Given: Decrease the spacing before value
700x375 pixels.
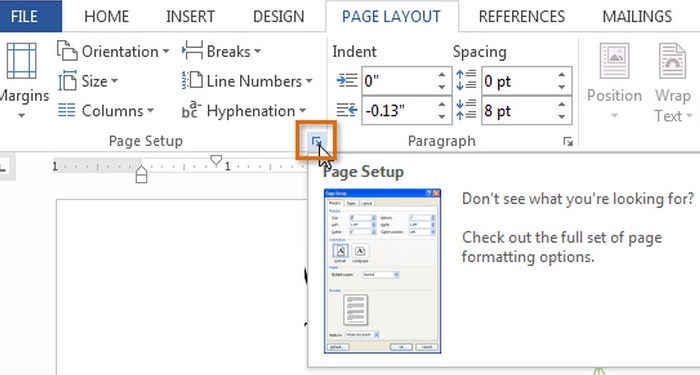Looking at the screenshot, I should pos(562,88).
